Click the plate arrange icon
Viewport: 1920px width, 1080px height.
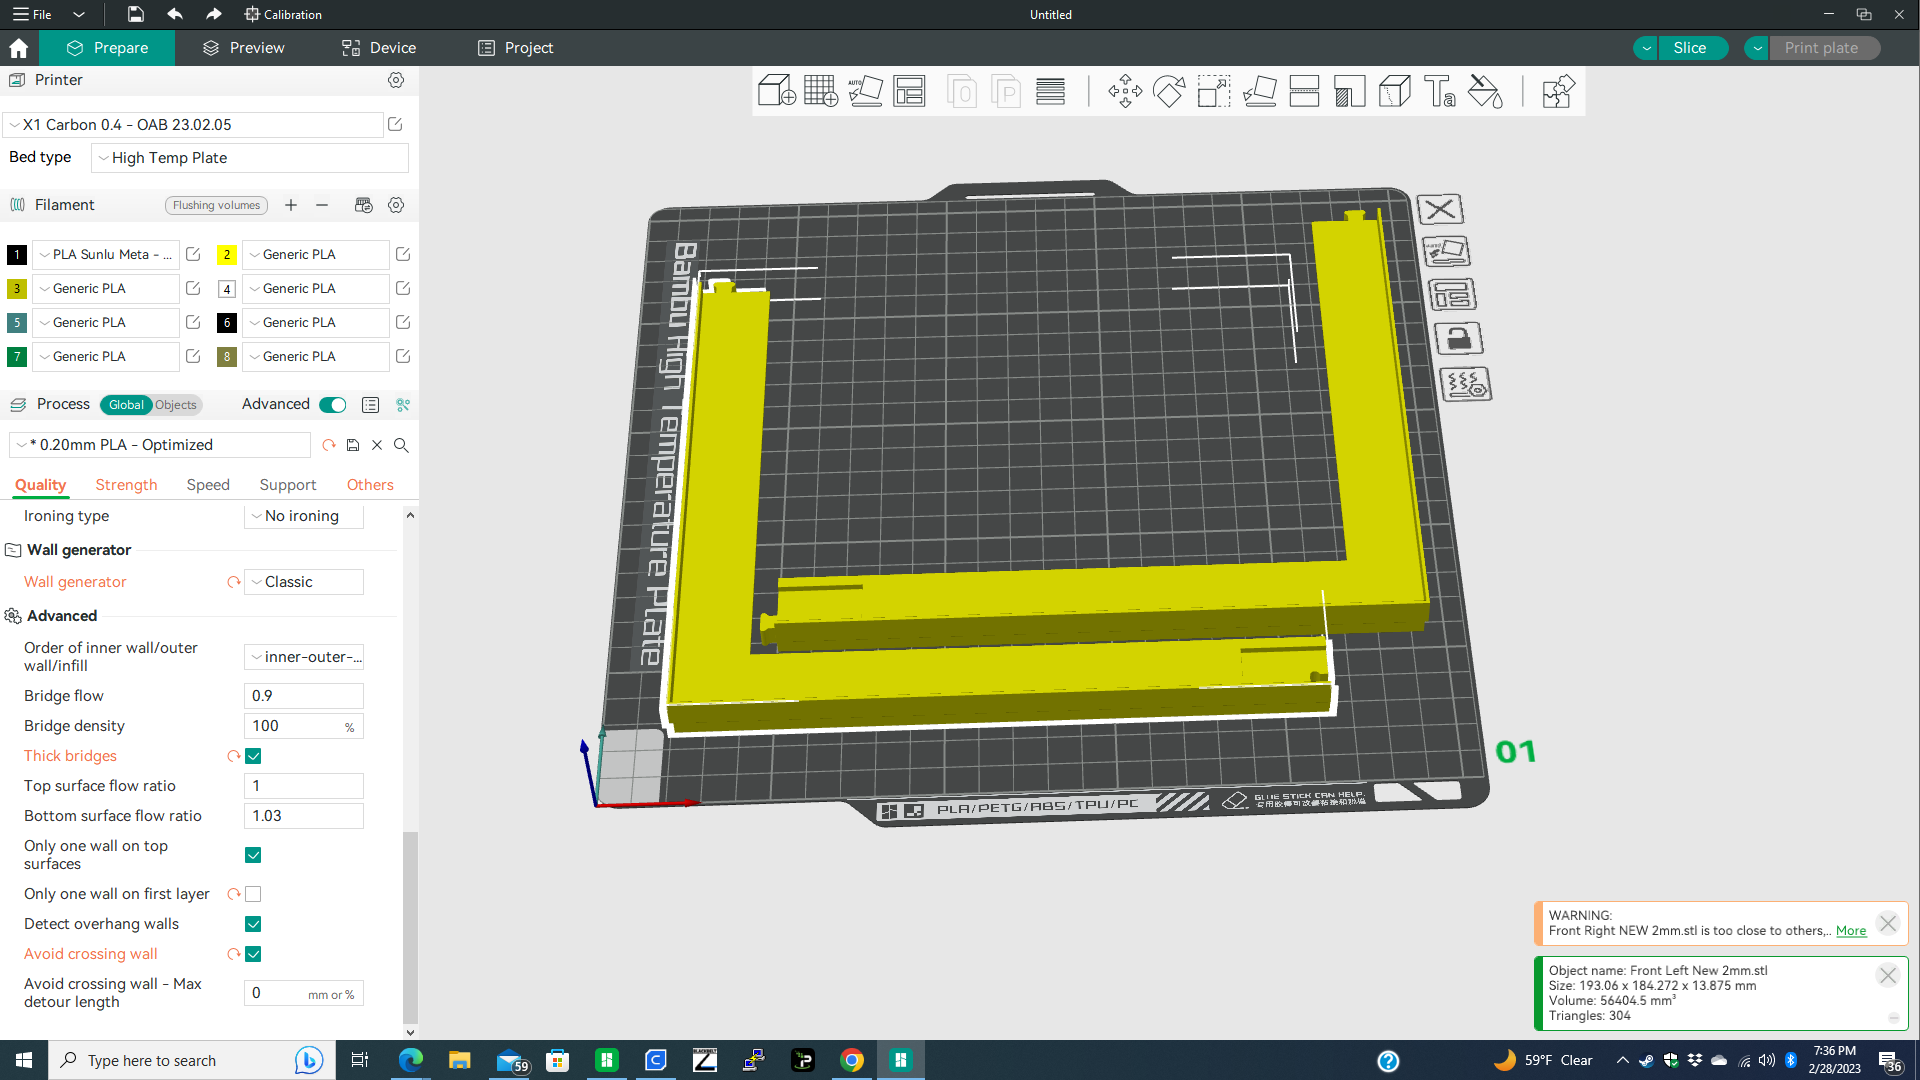tap(1452, 295)
